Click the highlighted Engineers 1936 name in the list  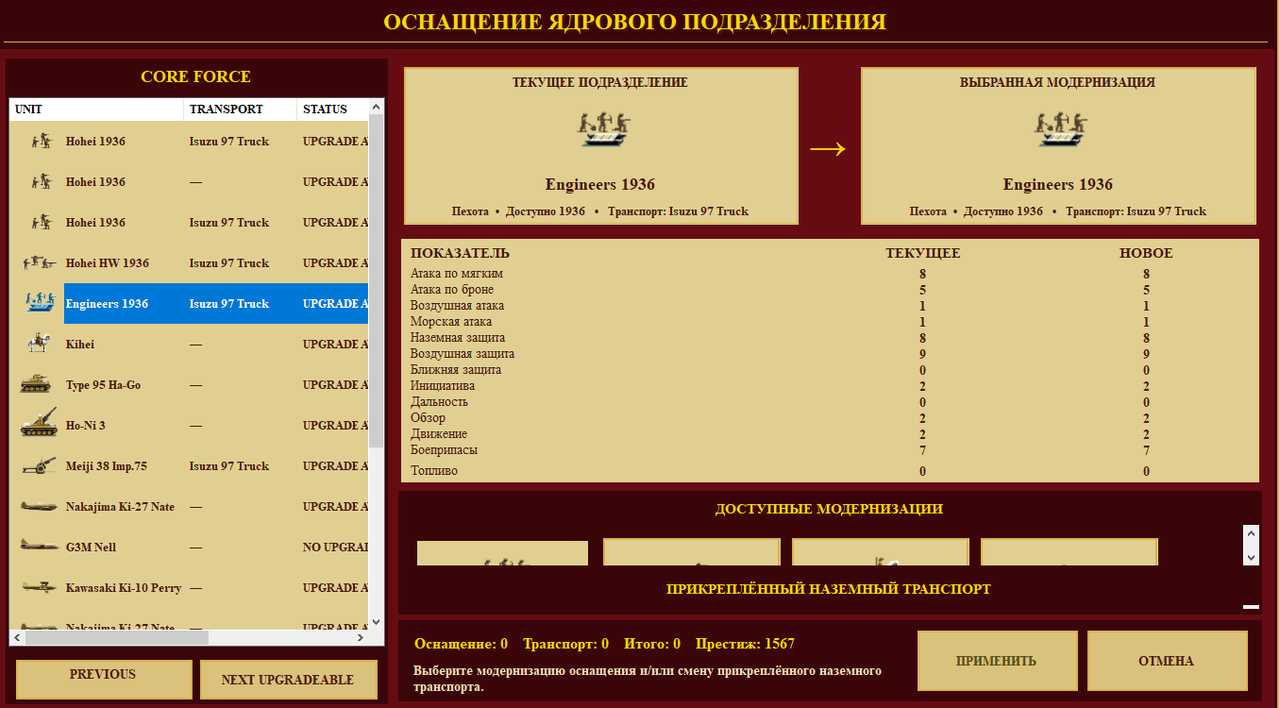pos(107,303)
